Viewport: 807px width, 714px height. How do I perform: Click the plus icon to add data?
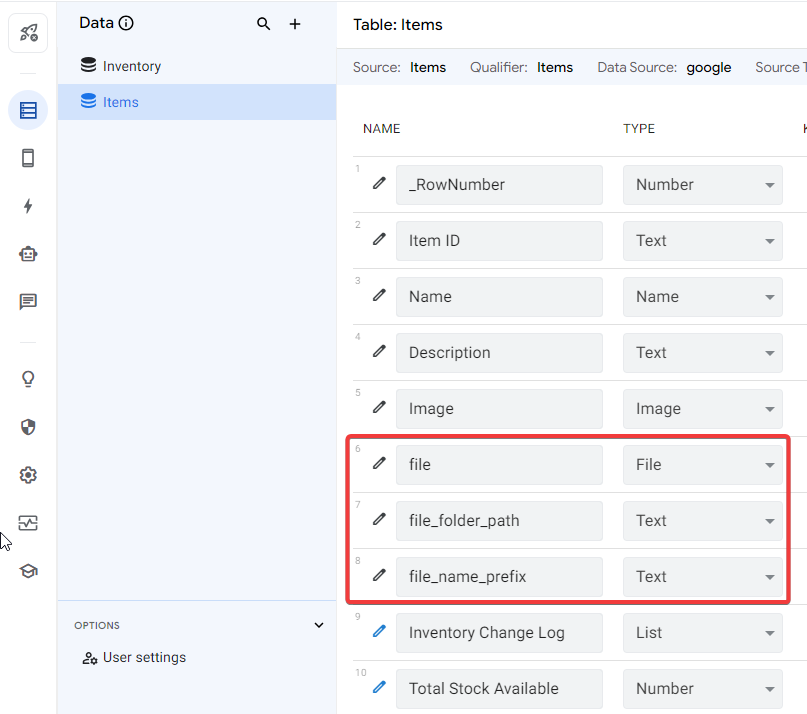pyautogui.click(x=295, y=24)
